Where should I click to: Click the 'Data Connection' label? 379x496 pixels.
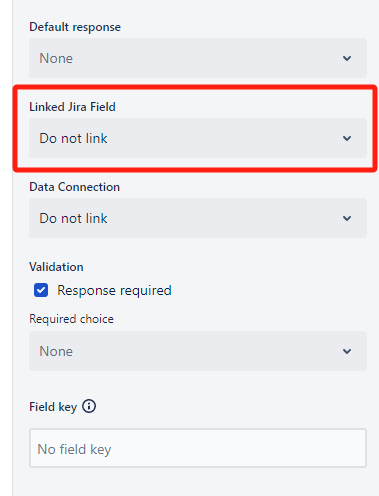74,187
